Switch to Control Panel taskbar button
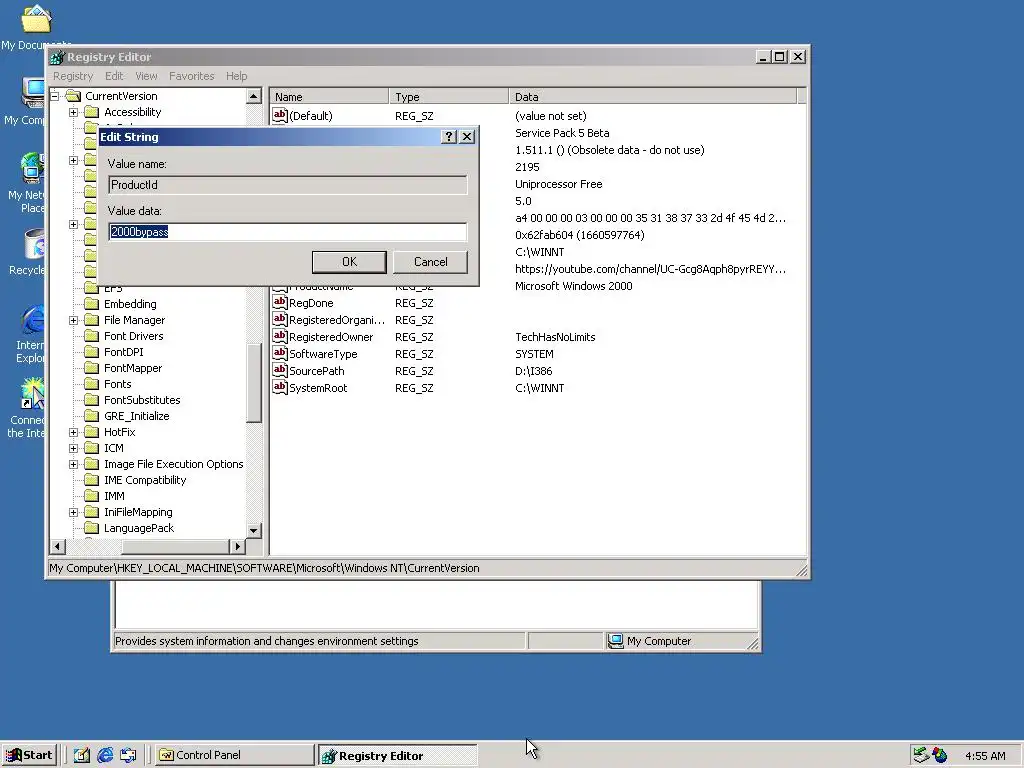This screenshot has width=1024, height=768. (x=234, y=756)
